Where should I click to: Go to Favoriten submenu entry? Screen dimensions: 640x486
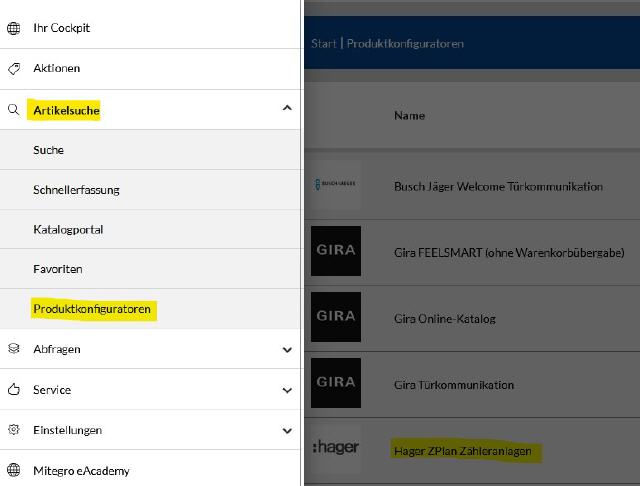click(x=58, y=269)
